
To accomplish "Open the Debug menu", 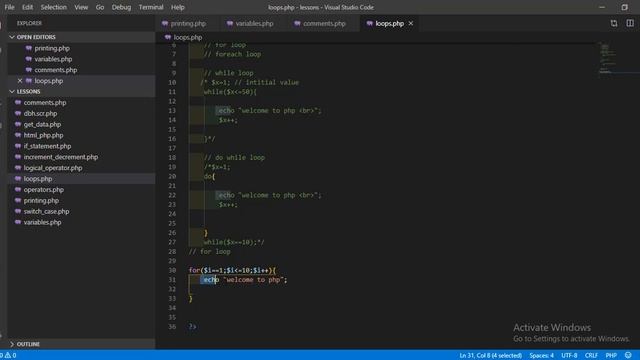I will (x=121, y=7).
